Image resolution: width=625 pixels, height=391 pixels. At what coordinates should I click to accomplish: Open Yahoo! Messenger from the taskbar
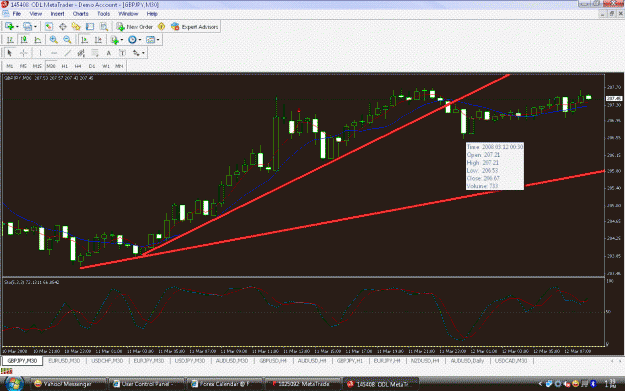[x=68, y=384]
